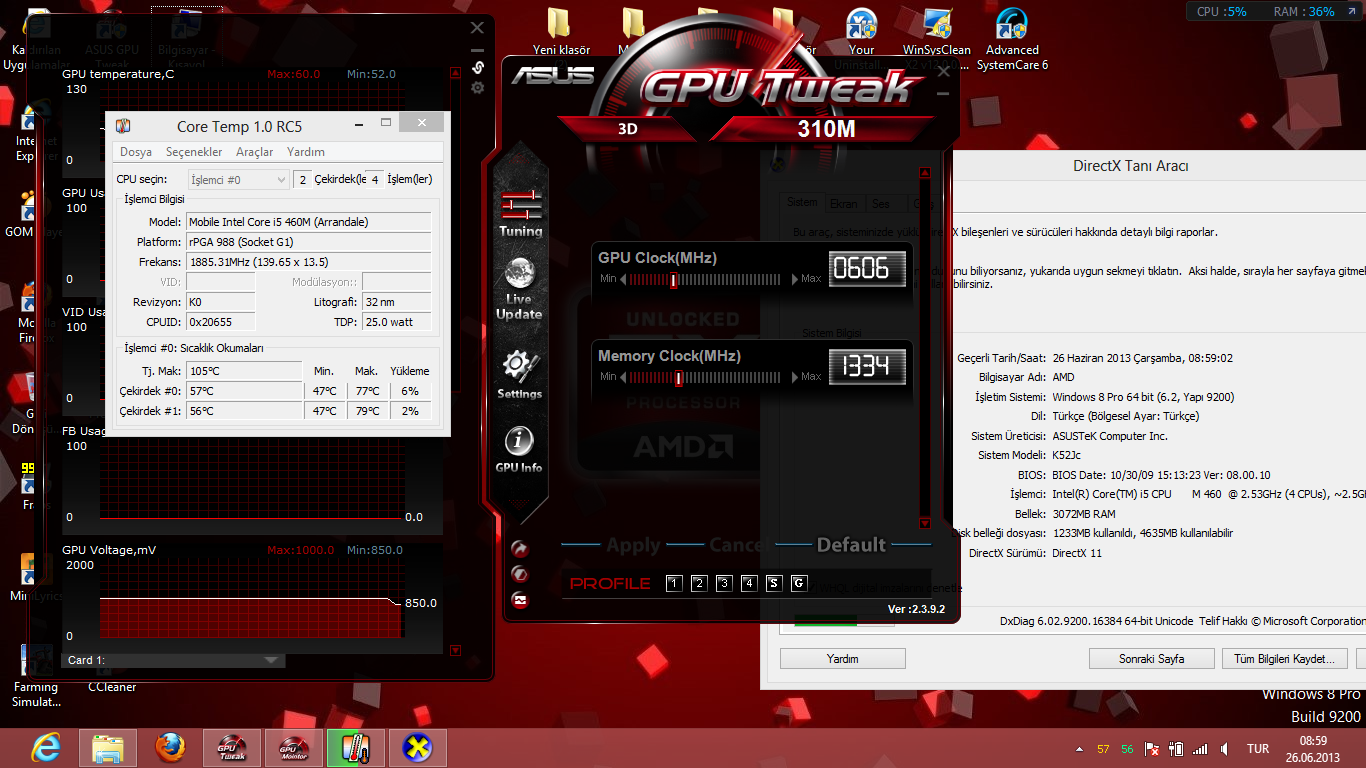Click the Memory Clock slider handle
1366x768 pixels.
coord(679,378)
